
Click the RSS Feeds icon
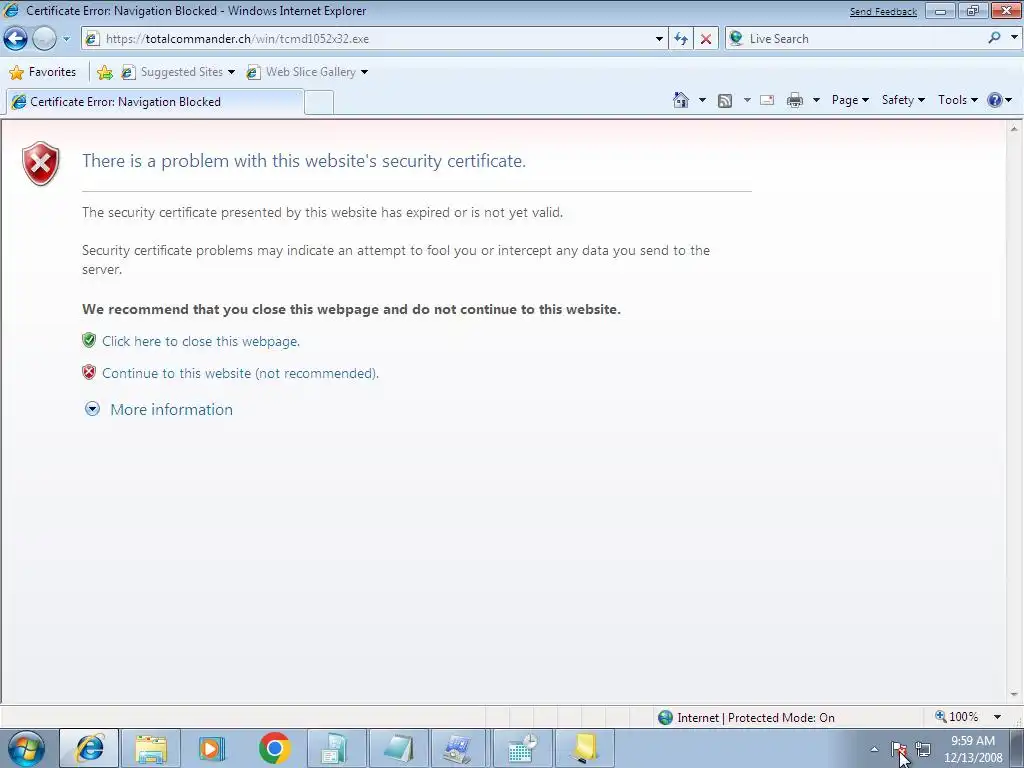point(725,100)
